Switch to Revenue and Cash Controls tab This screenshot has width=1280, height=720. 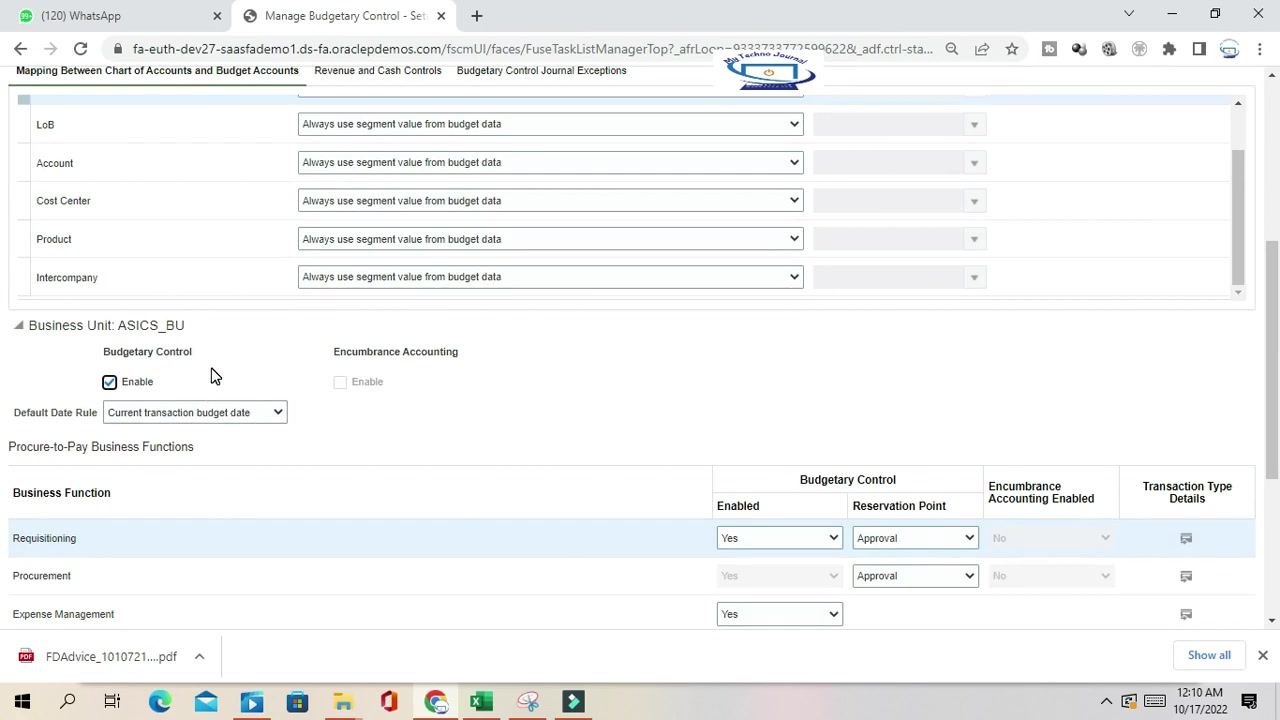tap(378, 70)
